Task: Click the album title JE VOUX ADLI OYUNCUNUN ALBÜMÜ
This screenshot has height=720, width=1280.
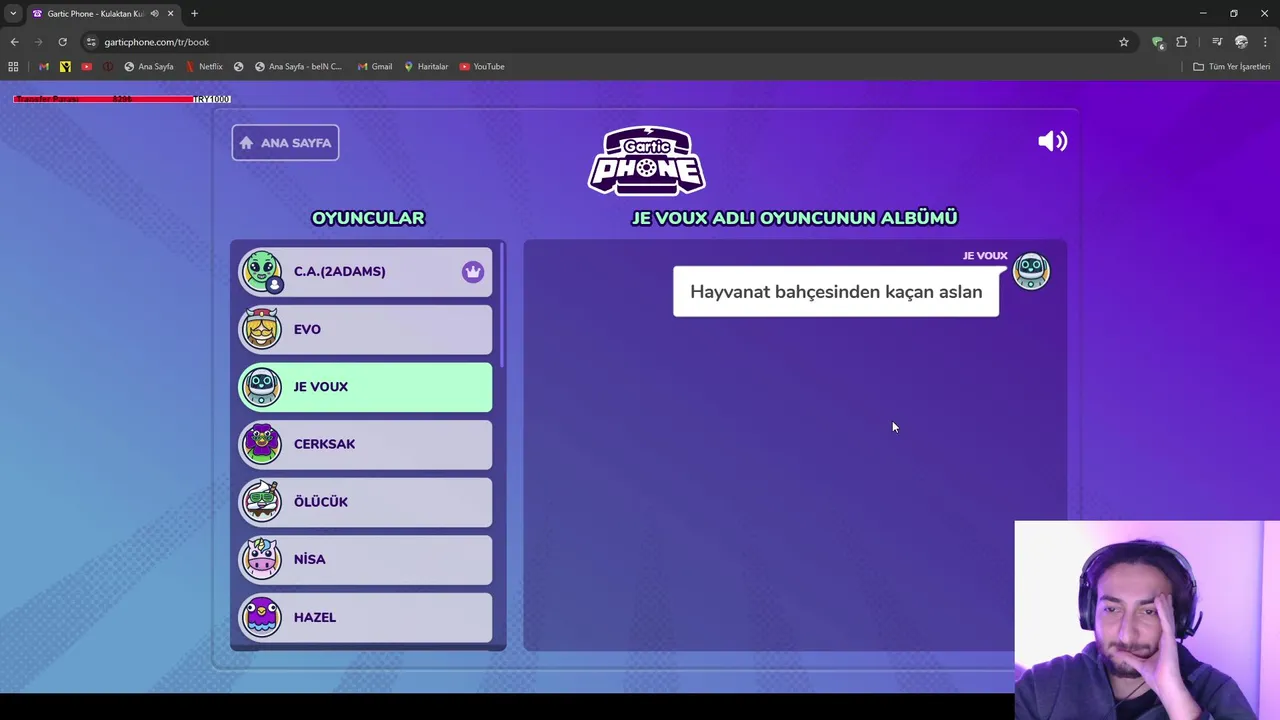Action: coord(795,218)
